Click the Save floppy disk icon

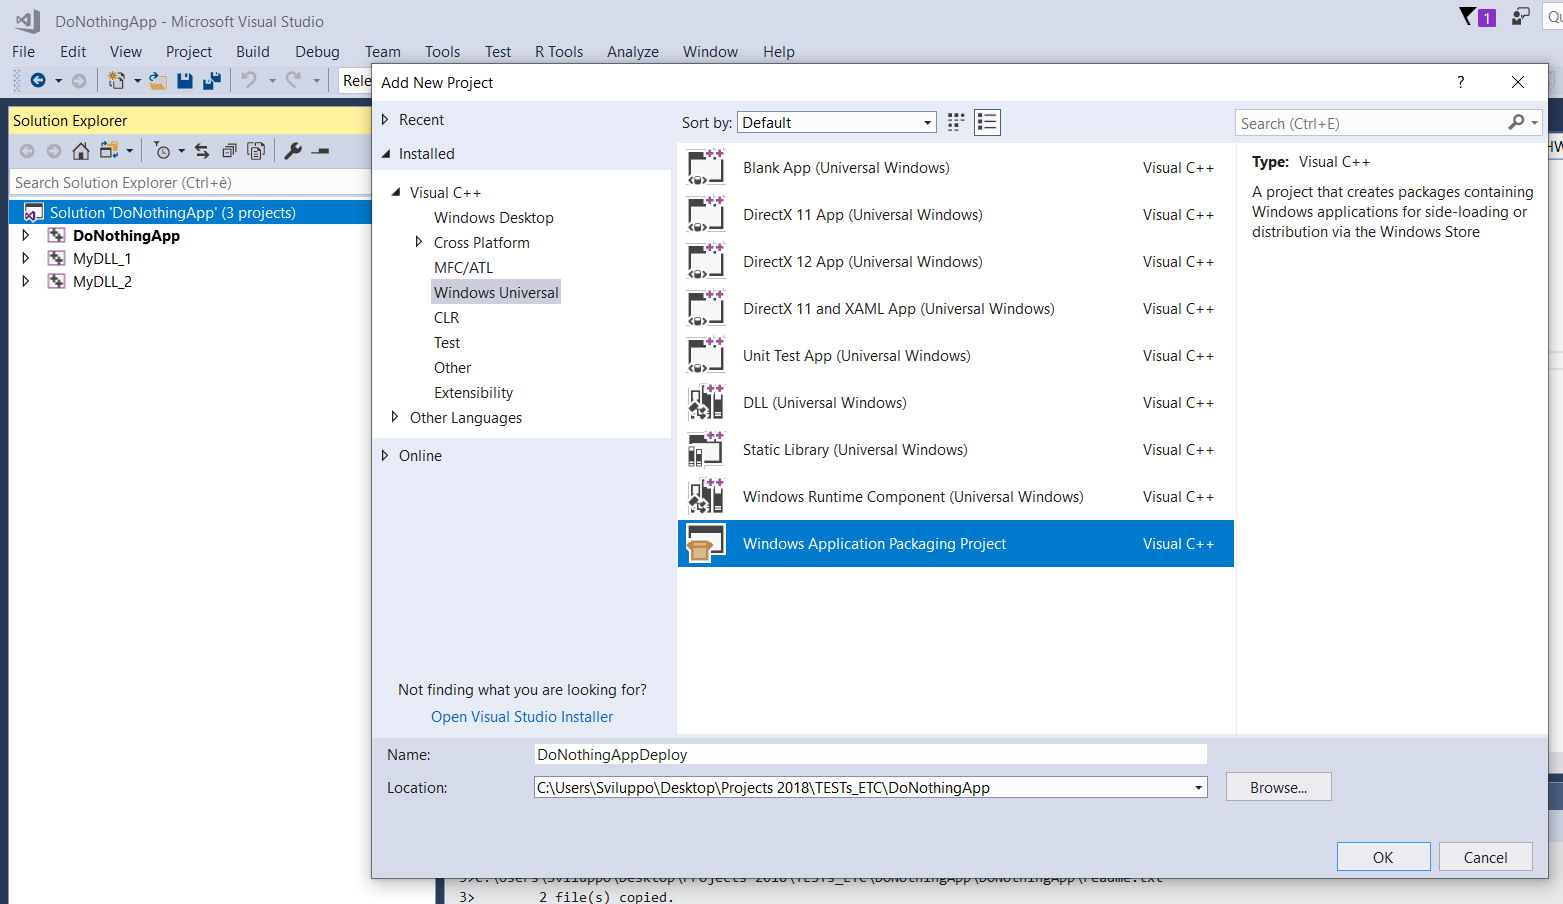coord(185,80)
